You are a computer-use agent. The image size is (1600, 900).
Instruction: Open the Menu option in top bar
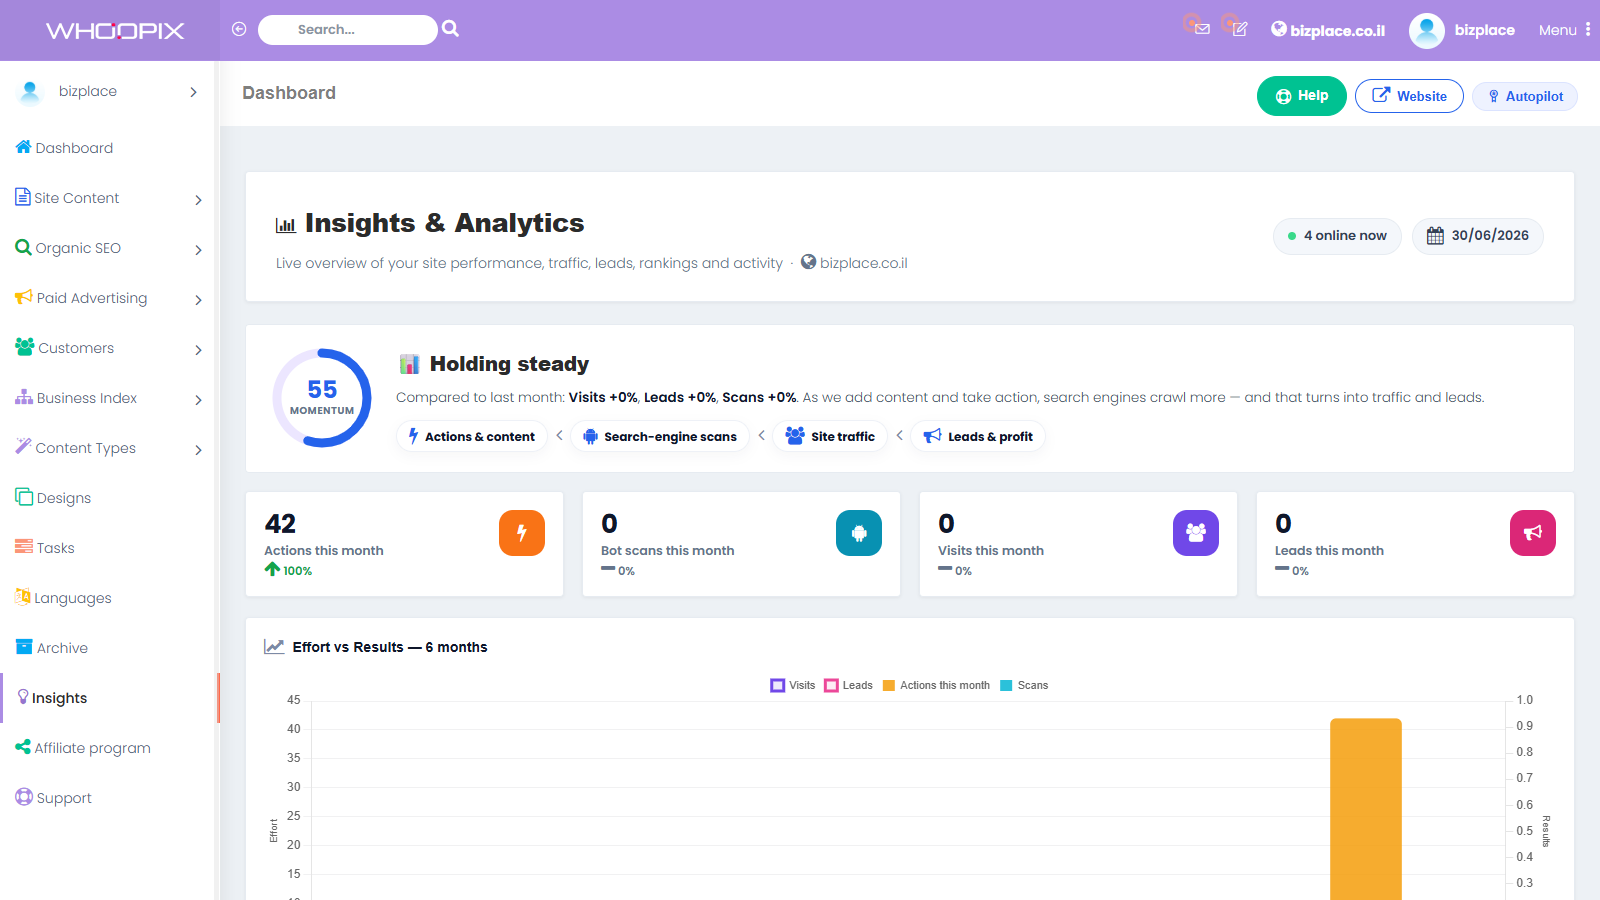tap(1565, 30)
